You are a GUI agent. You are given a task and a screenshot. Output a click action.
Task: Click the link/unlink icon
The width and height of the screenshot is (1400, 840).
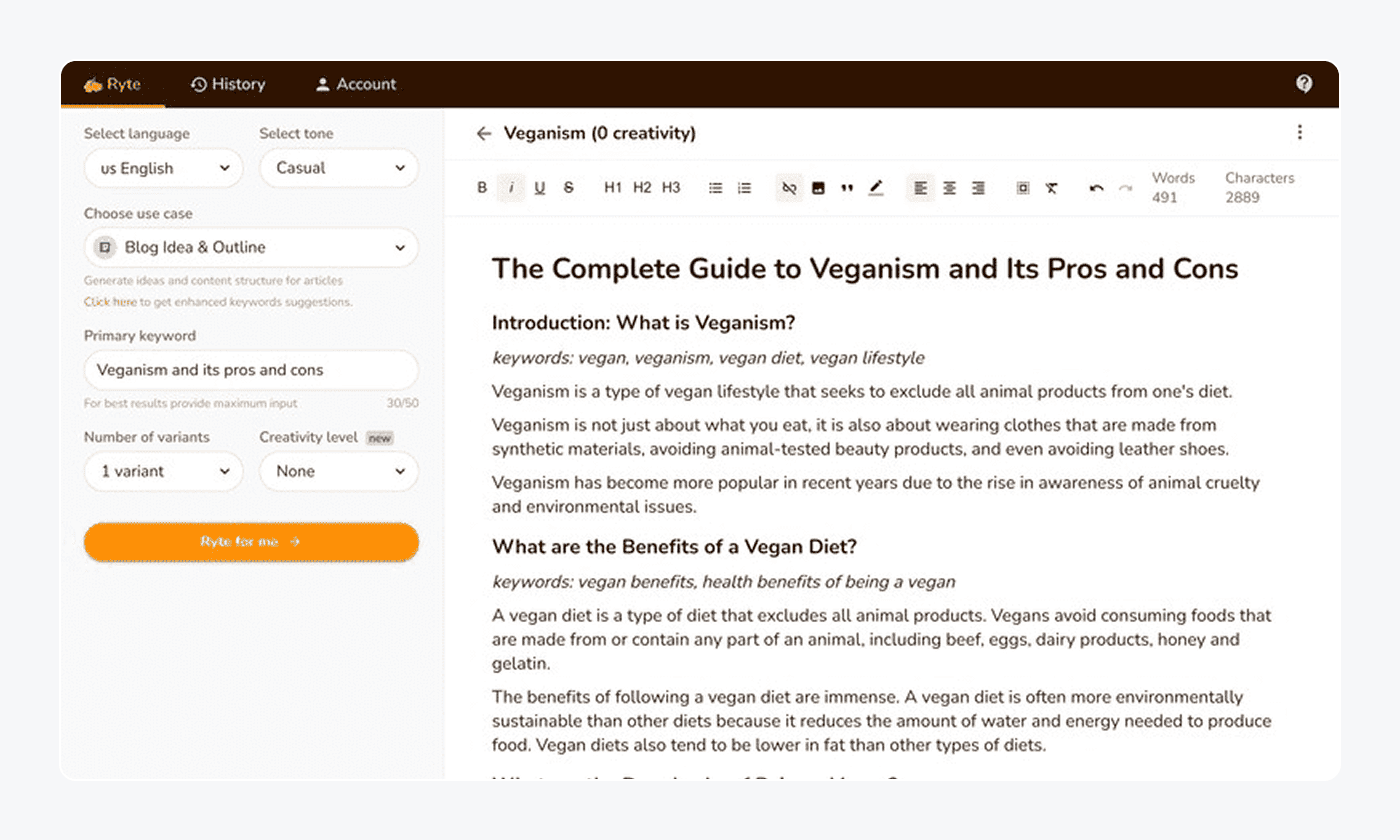[x=789, y=188]
